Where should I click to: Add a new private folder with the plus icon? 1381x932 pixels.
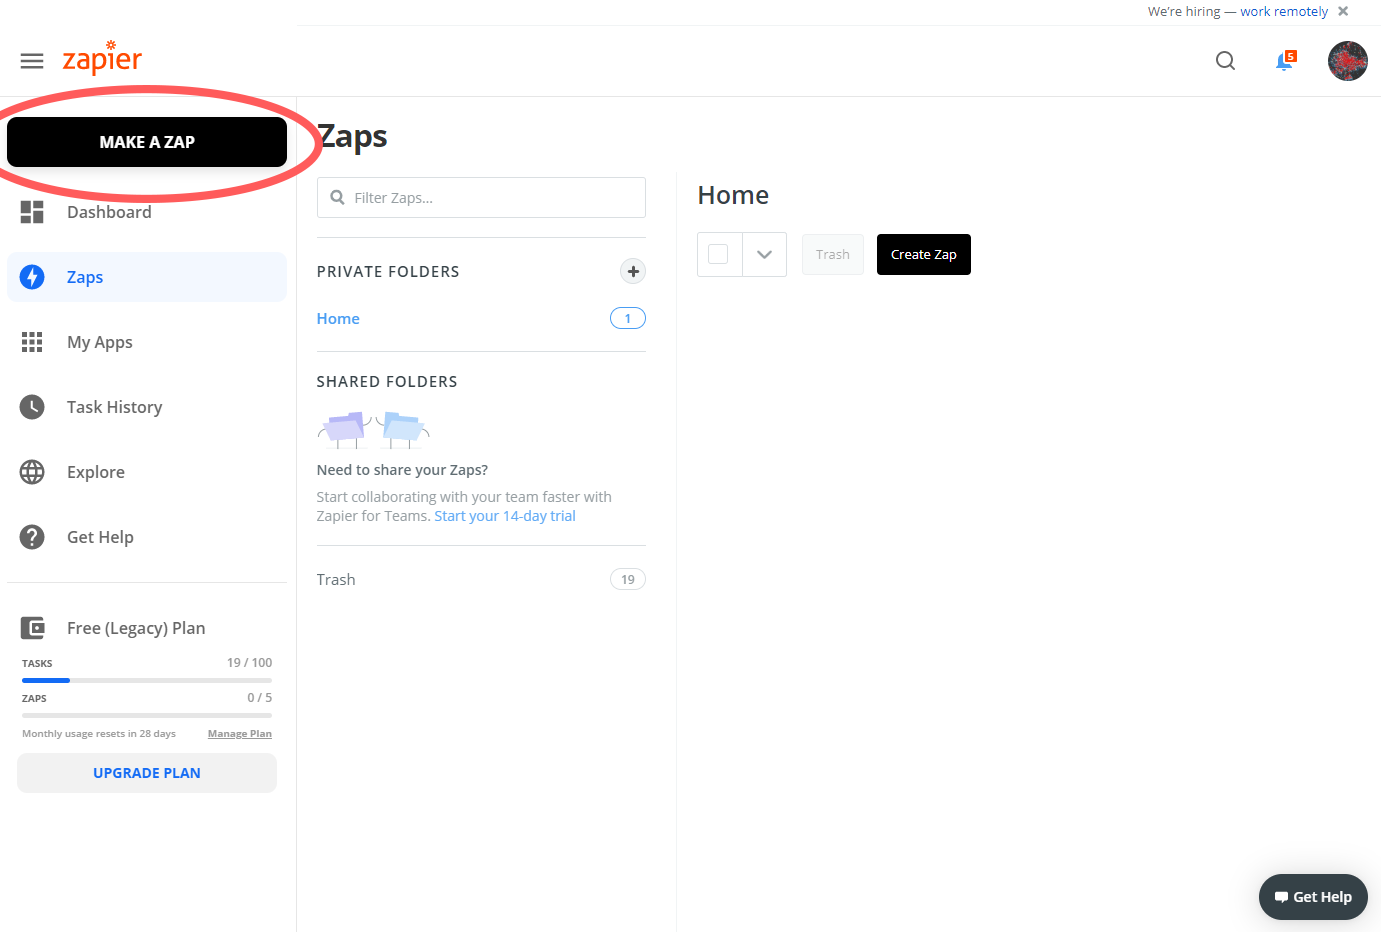click(x=633, y=271)
